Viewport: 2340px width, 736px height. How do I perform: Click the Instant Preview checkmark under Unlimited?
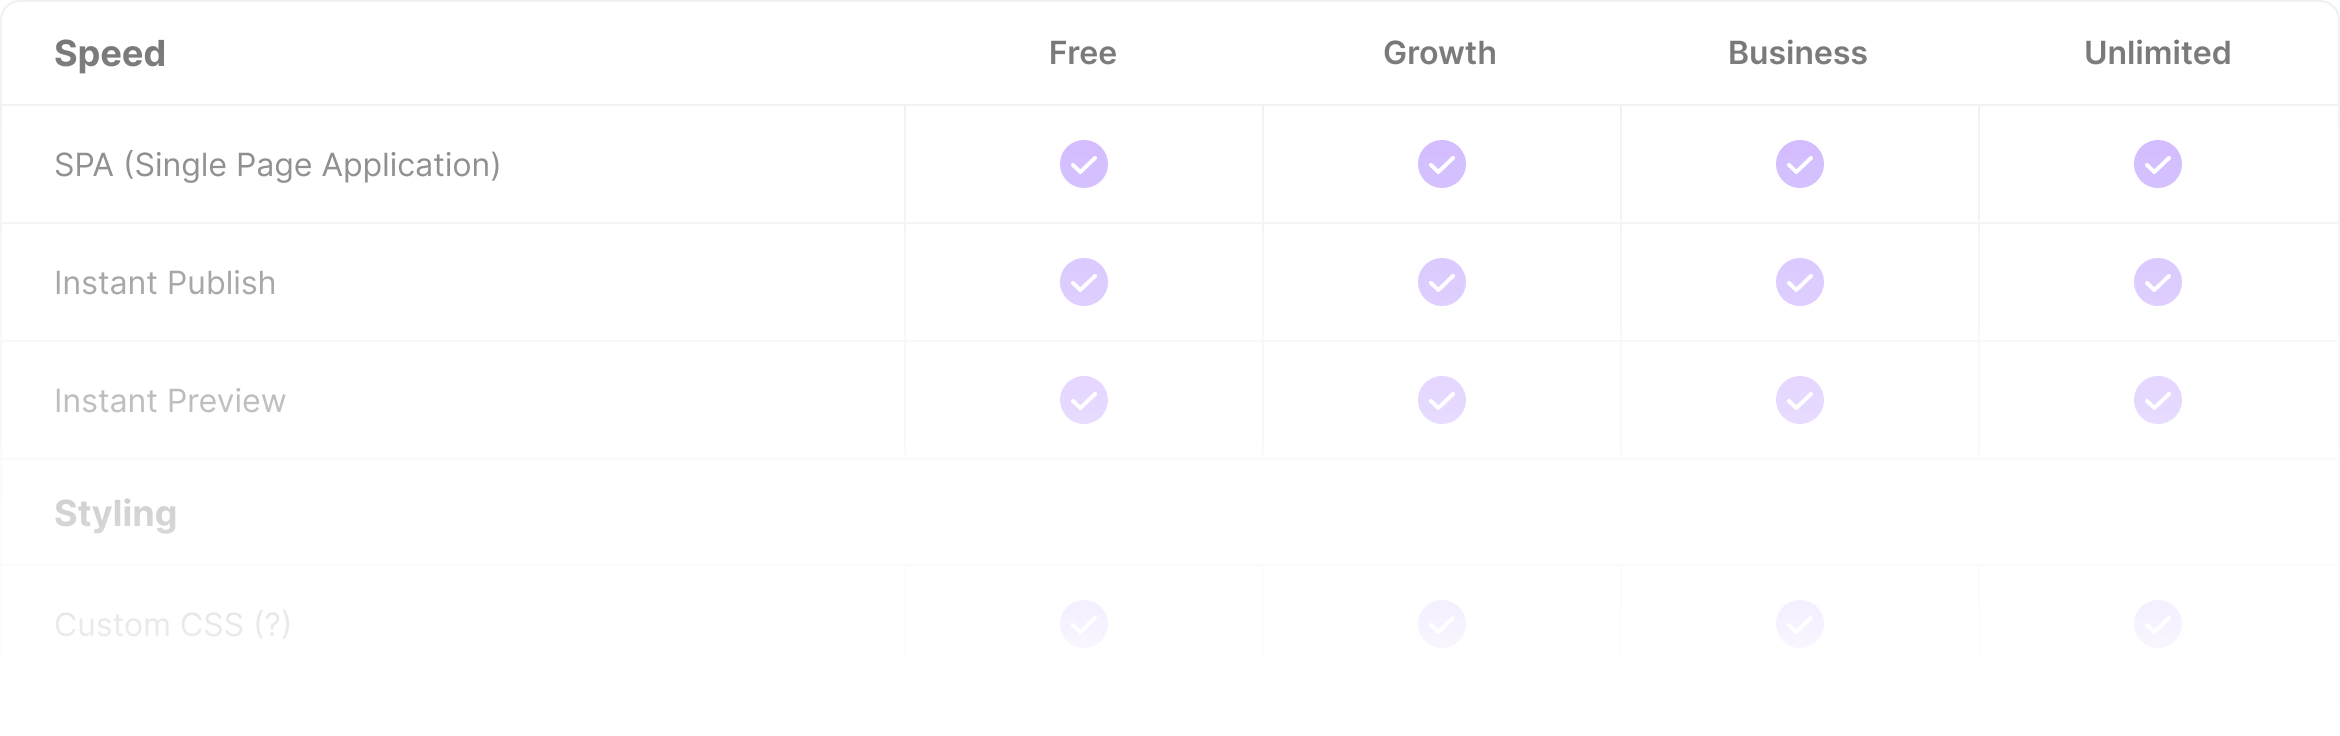tap(2158, 400)
